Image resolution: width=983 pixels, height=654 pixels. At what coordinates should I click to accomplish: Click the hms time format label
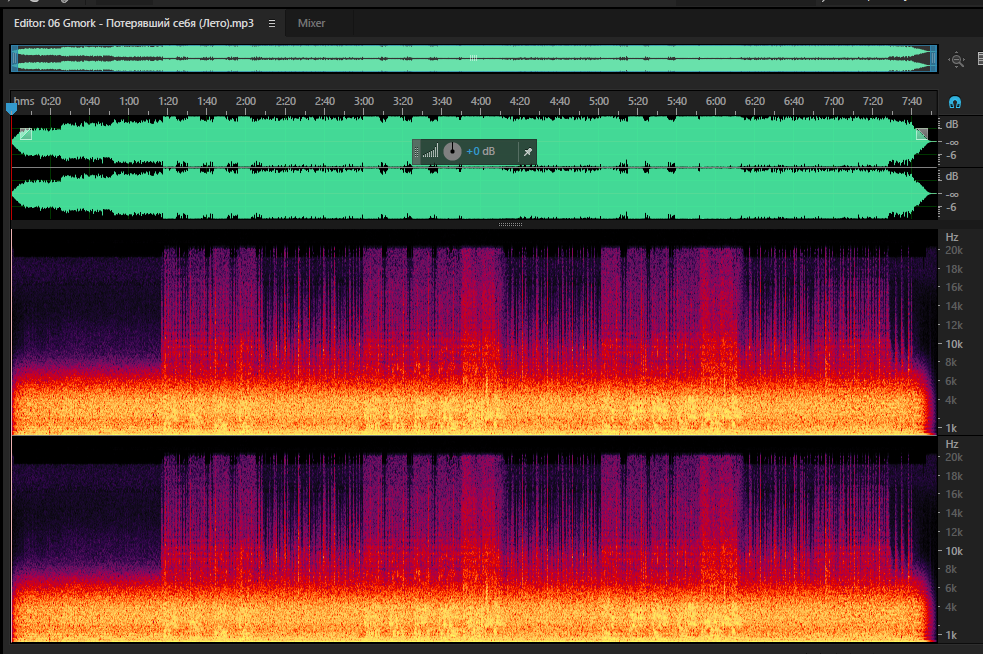tap(24, 101)
